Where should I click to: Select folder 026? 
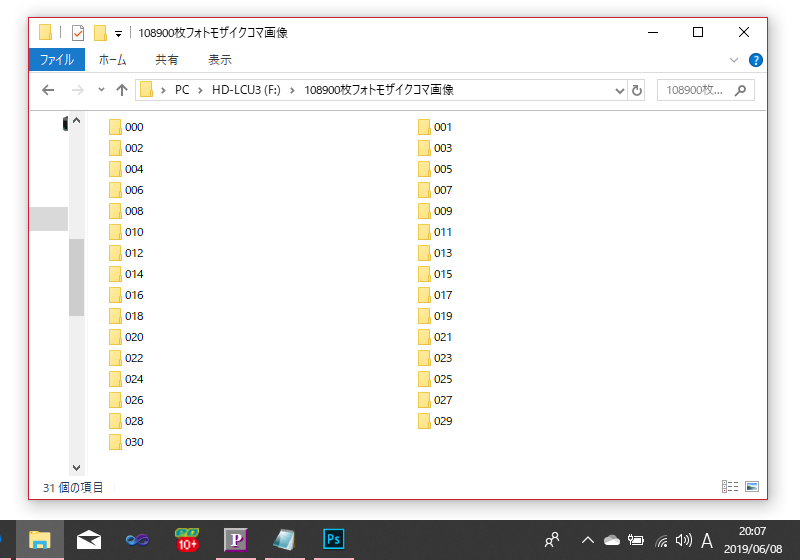[x=126, y=400]
